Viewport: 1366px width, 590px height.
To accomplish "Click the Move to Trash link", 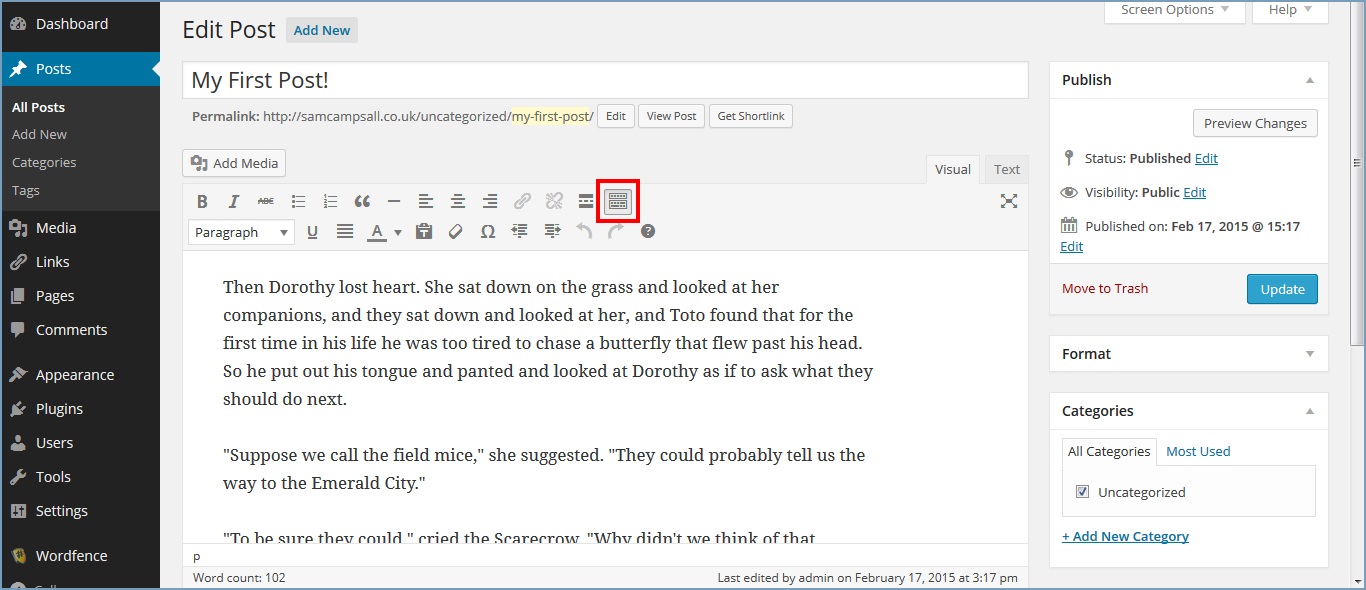I will [1104, 288].
